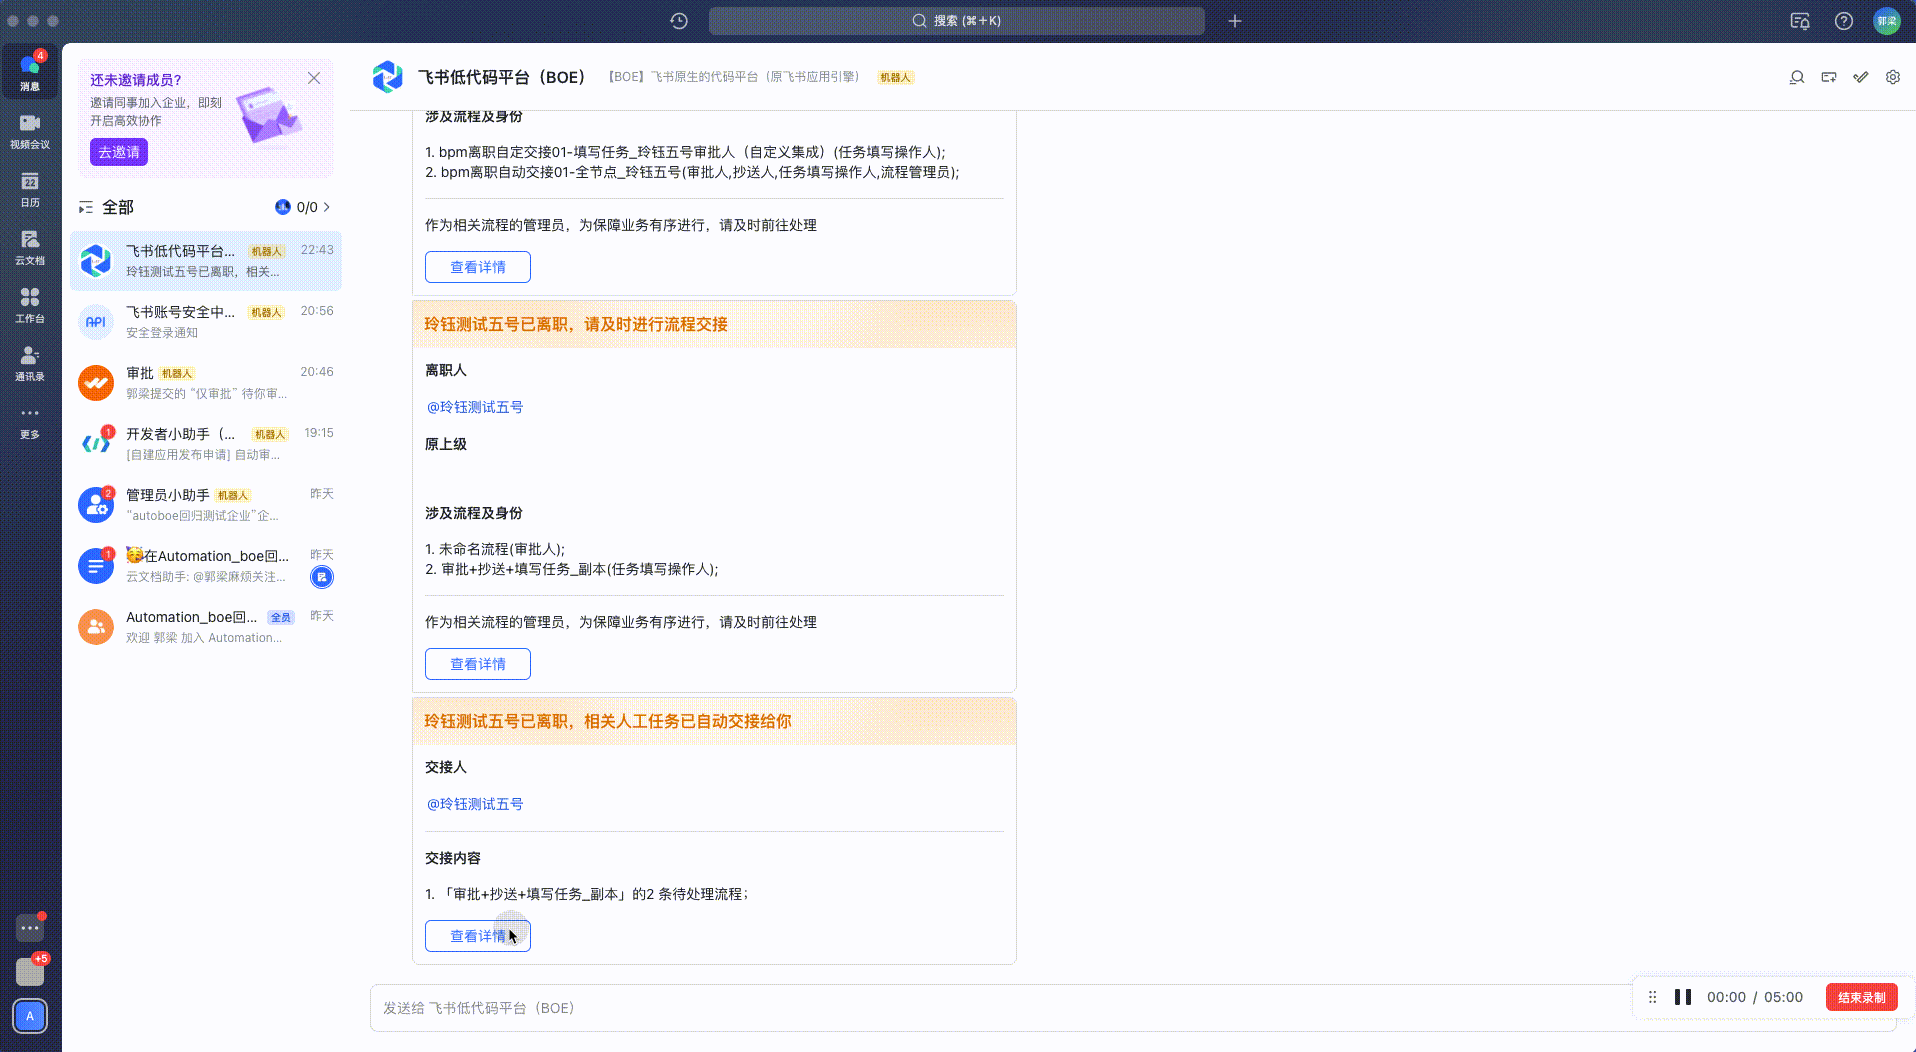Click the 全部 filter list icon
The width and height of the screenshot is (1916, 1052).
pyautogui.click(x=86, y=207)
